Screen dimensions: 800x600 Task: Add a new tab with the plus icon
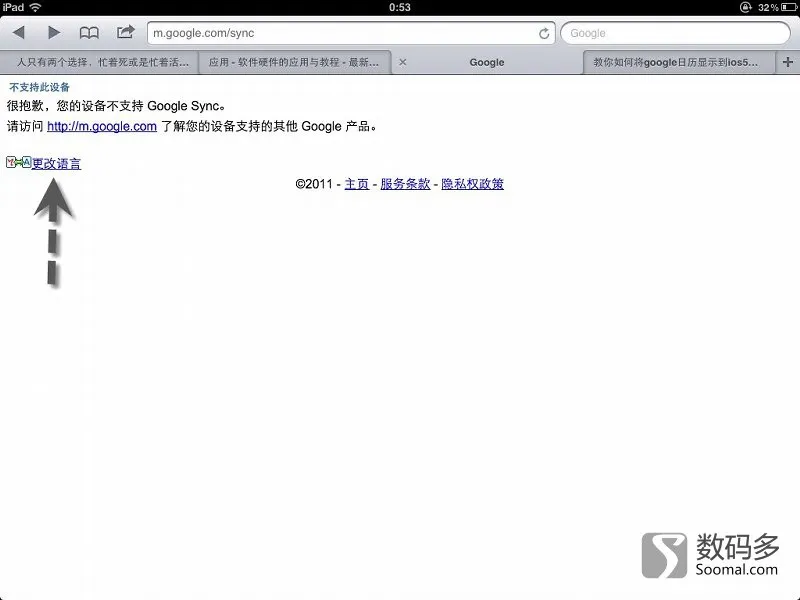[x=787, y=62]
